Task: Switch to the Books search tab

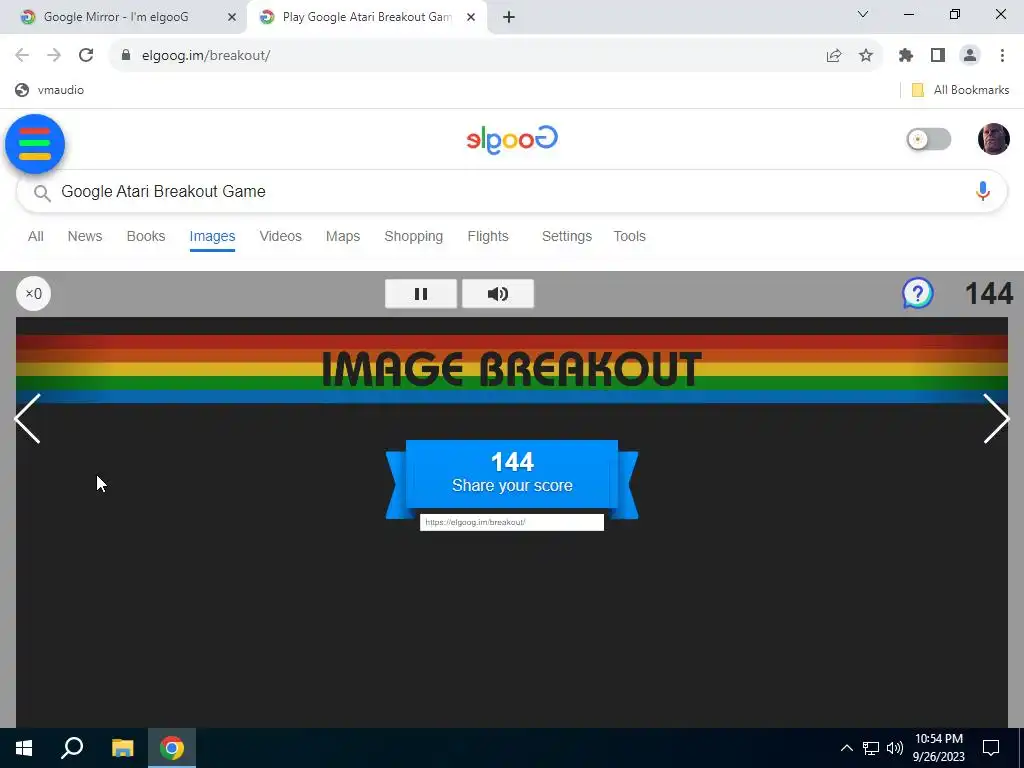Action: click(x=146, y=236)
